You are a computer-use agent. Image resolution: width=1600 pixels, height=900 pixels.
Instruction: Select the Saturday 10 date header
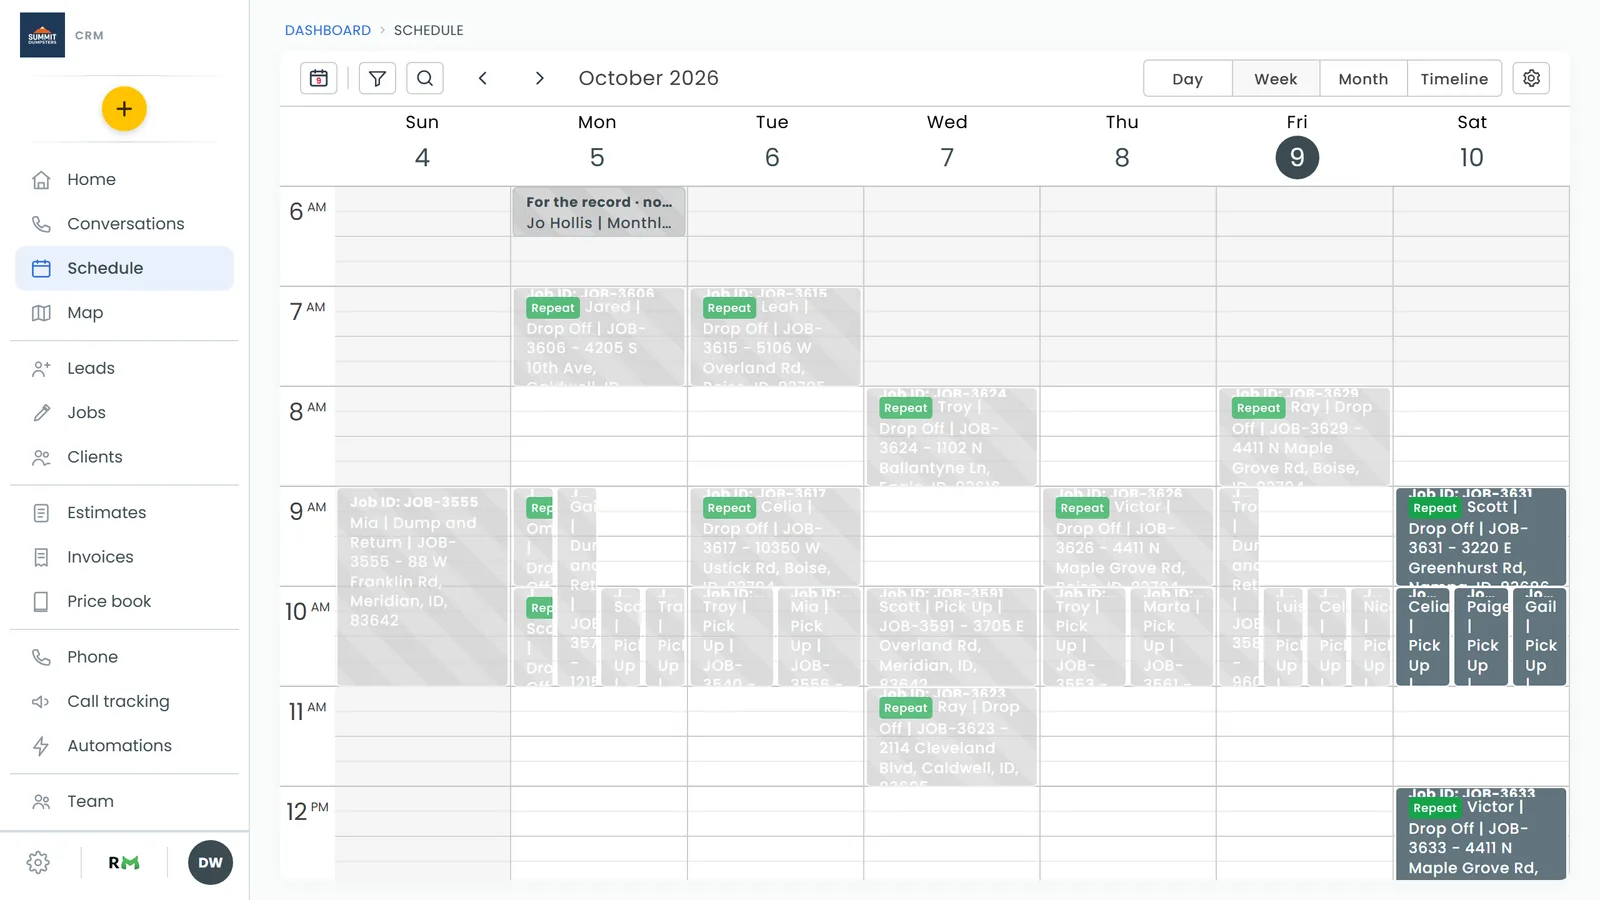click(x=1471, y=157)
